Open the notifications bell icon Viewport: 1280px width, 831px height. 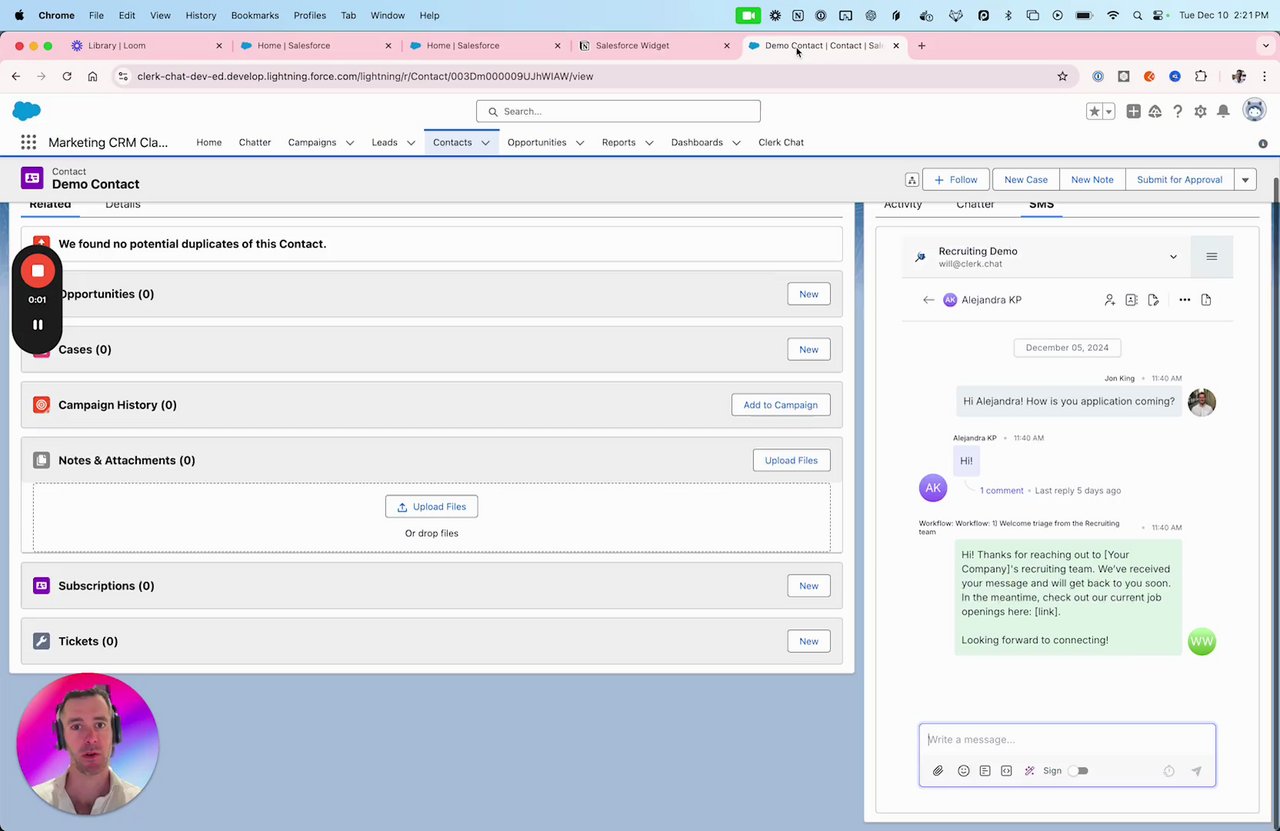[x=1223, y=111]
